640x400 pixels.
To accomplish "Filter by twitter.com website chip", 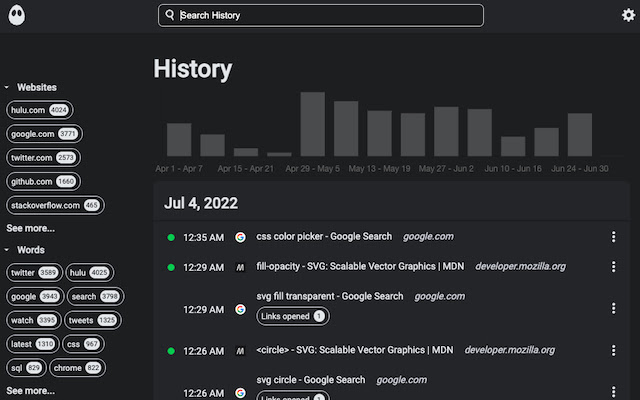I will click(43, 158).
